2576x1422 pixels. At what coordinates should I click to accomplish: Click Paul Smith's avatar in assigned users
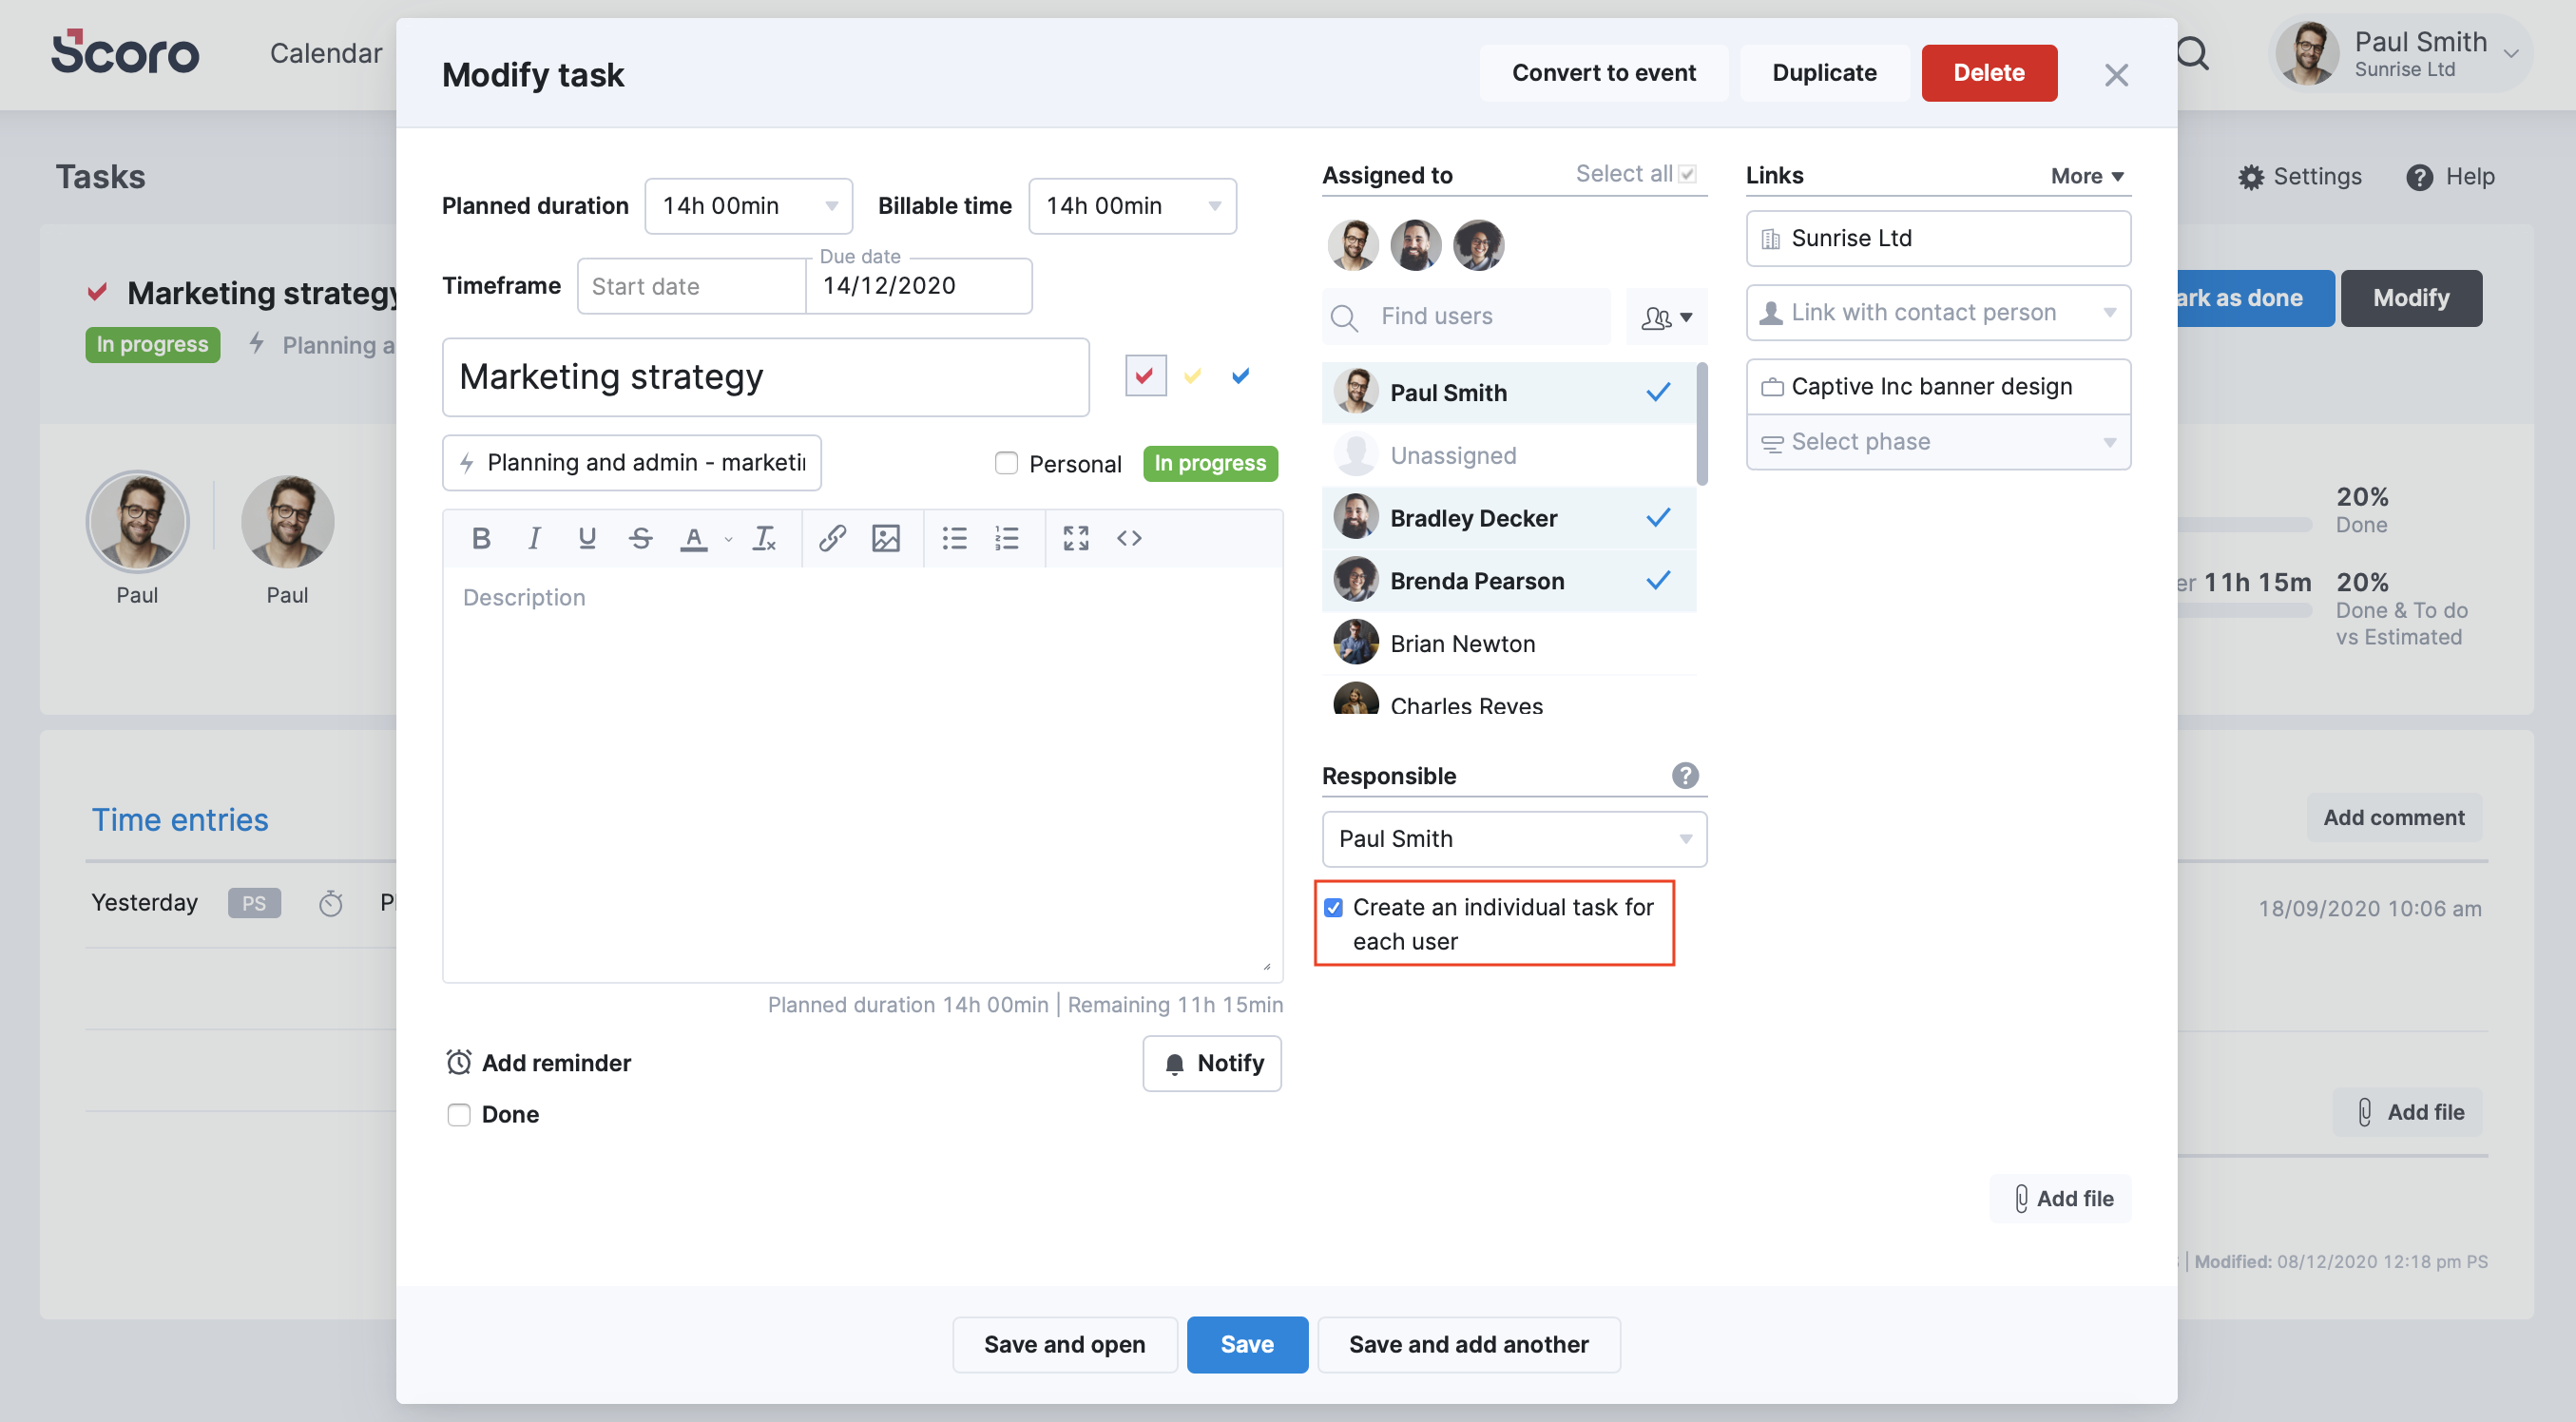pyautogui.click(x=1353, y=245)
